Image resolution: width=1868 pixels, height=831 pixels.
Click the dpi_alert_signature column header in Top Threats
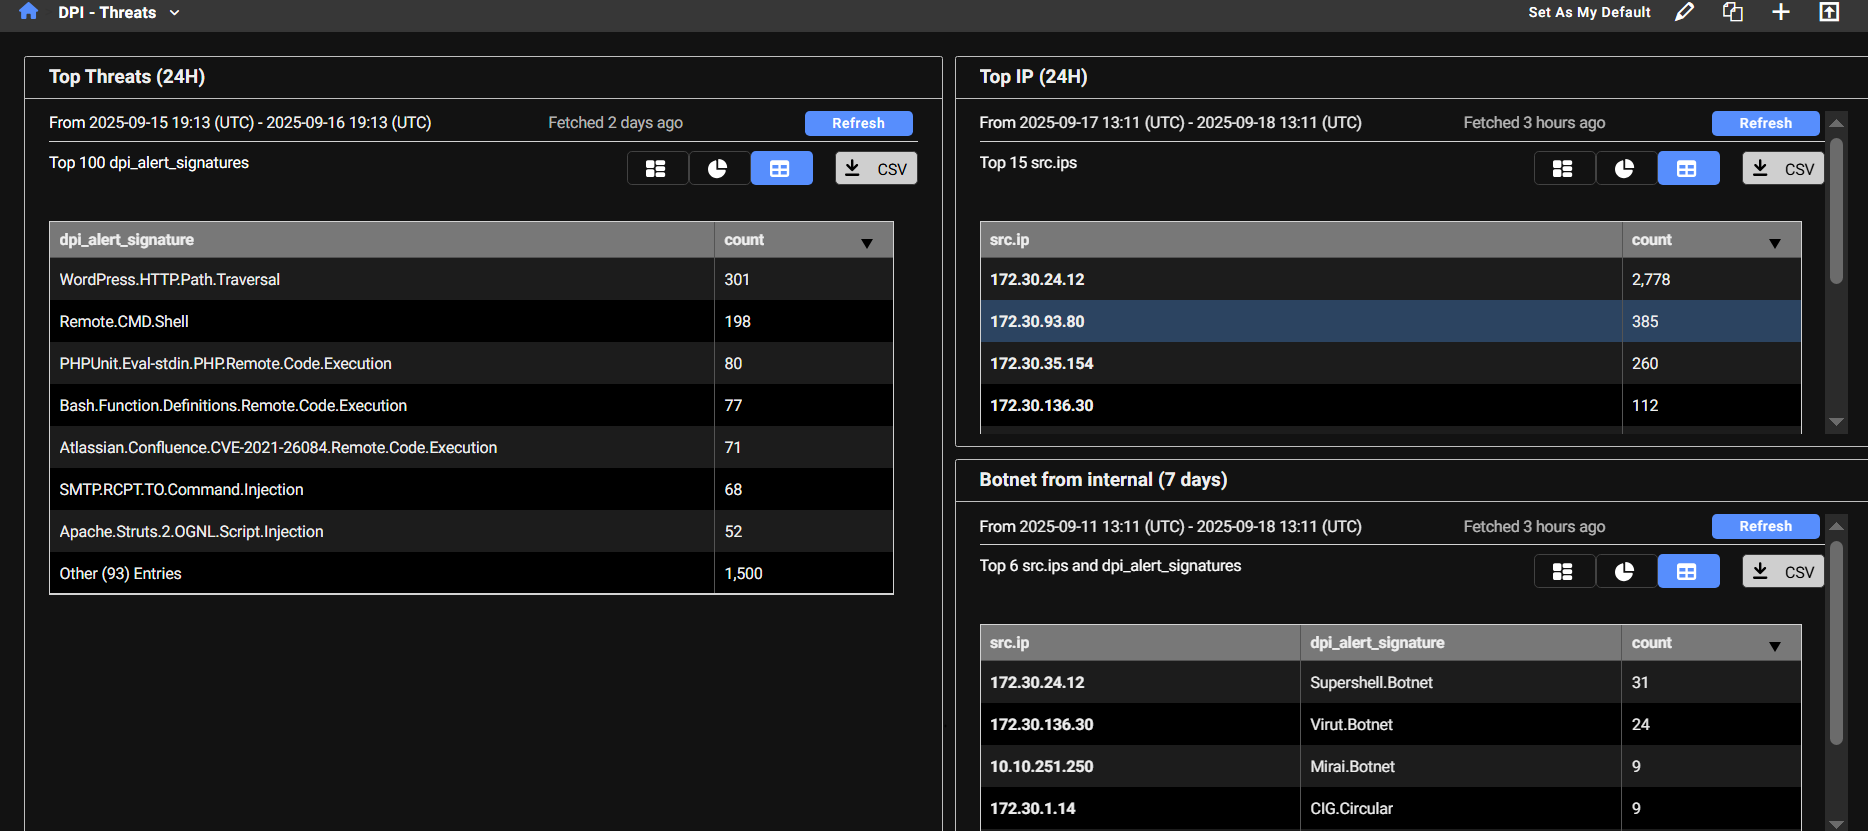pos(127,240)
